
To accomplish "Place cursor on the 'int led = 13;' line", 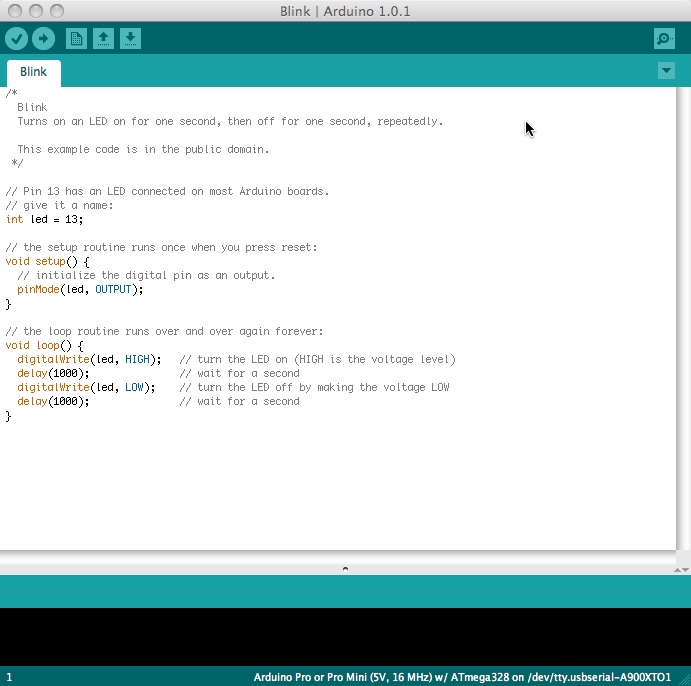I will [45, 219].
